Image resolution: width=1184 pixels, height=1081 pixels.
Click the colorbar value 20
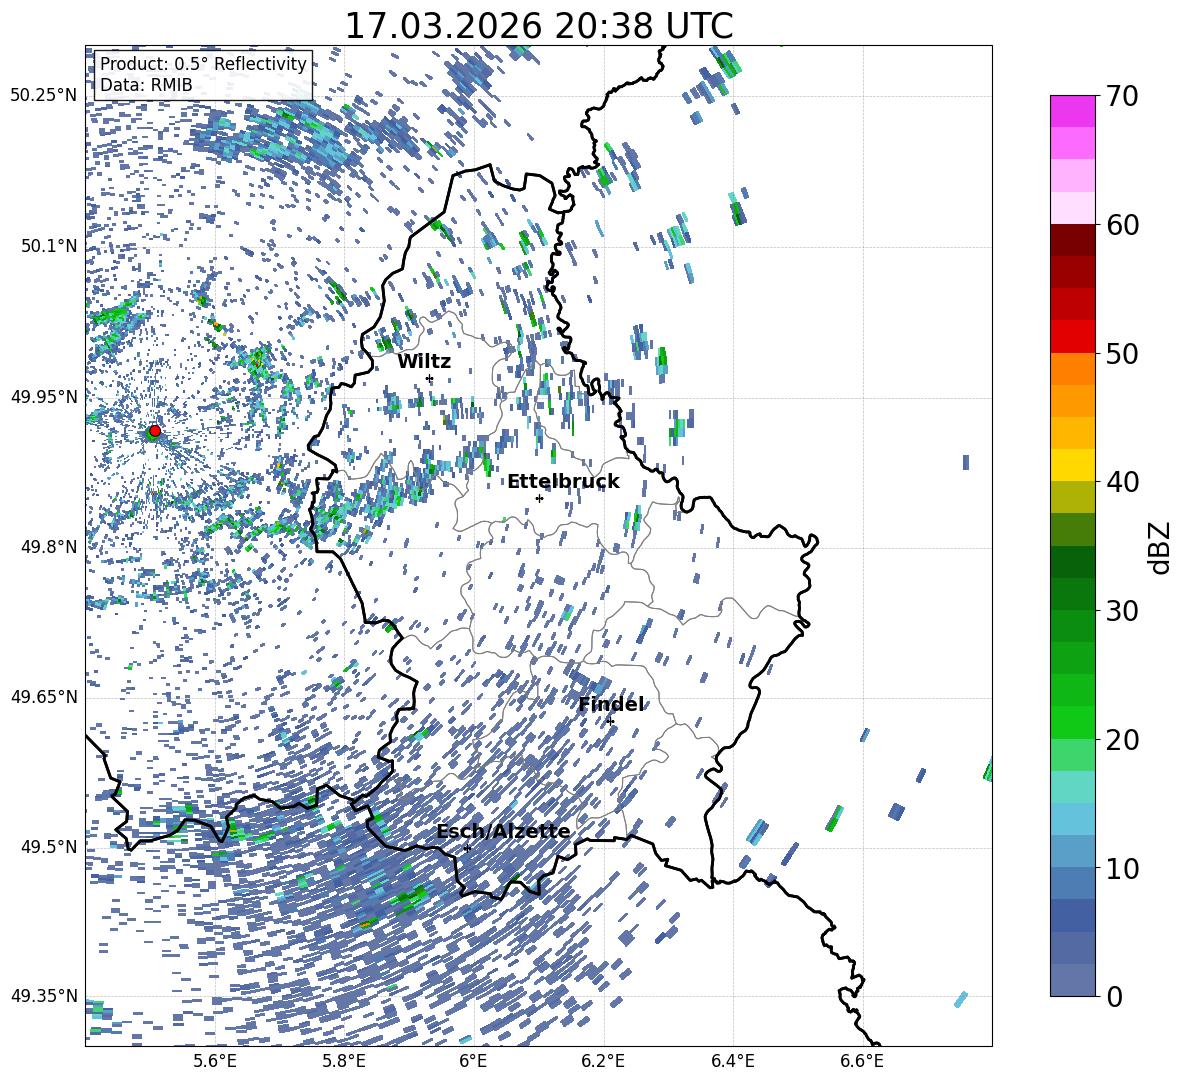[x=1121, y=740]
